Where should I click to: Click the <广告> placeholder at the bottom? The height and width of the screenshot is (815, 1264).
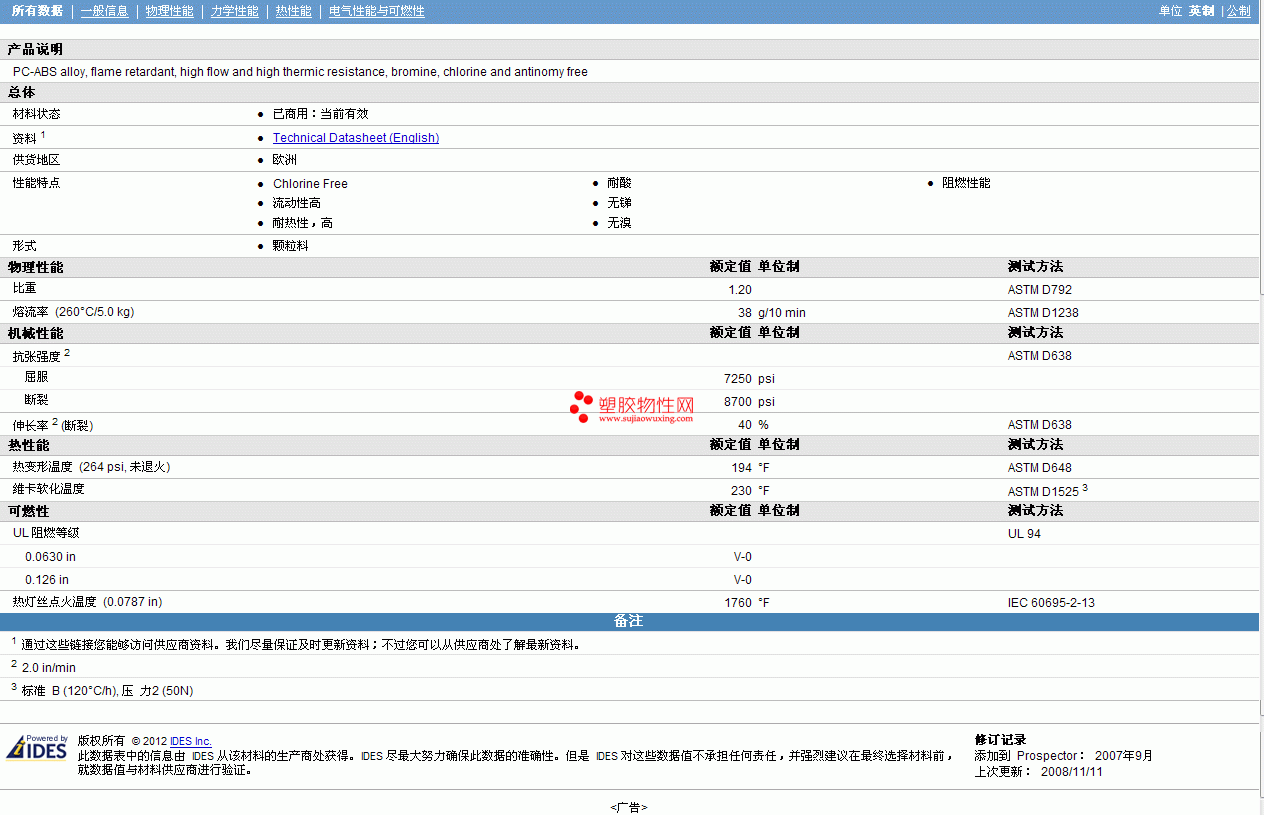point(629,807)
